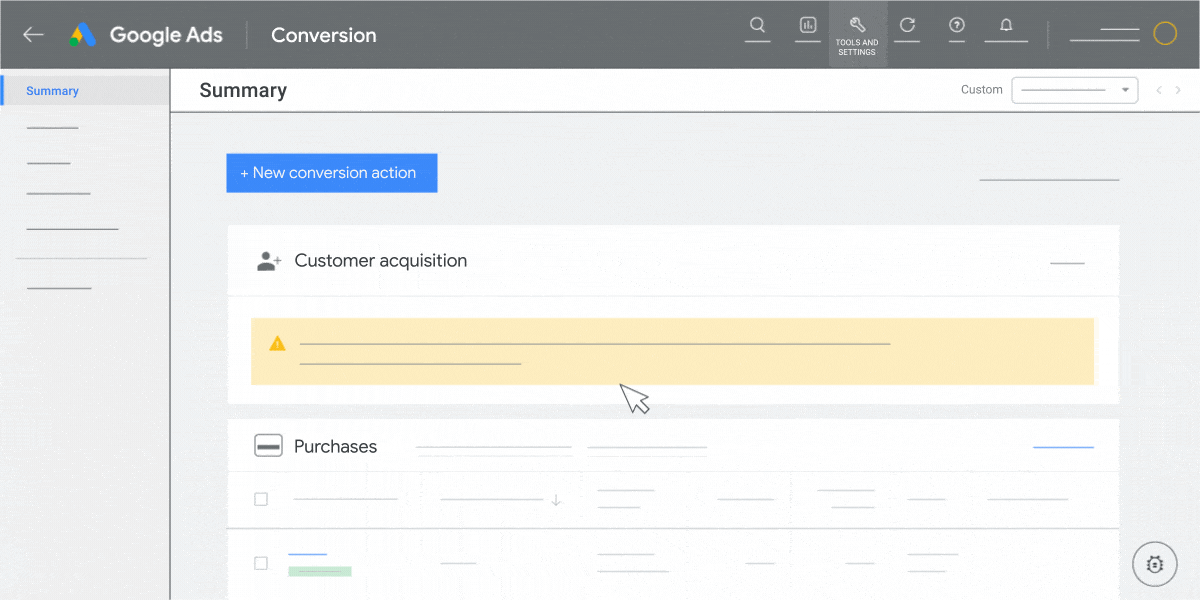1200x600 pixels.
Task: Open the notifications bell
Action: [x=1006, y=26]
